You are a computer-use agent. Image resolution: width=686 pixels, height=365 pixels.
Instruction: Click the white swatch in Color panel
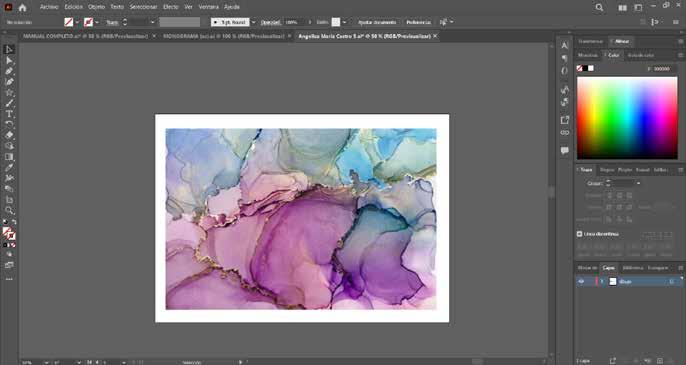coord(591,68)
